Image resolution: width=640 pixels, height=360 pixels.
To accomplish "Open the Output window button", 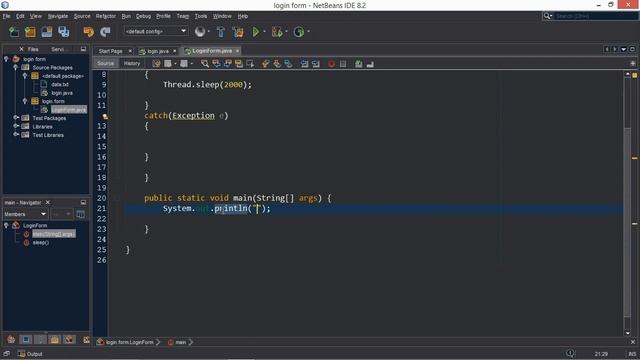I will point(30,353).
